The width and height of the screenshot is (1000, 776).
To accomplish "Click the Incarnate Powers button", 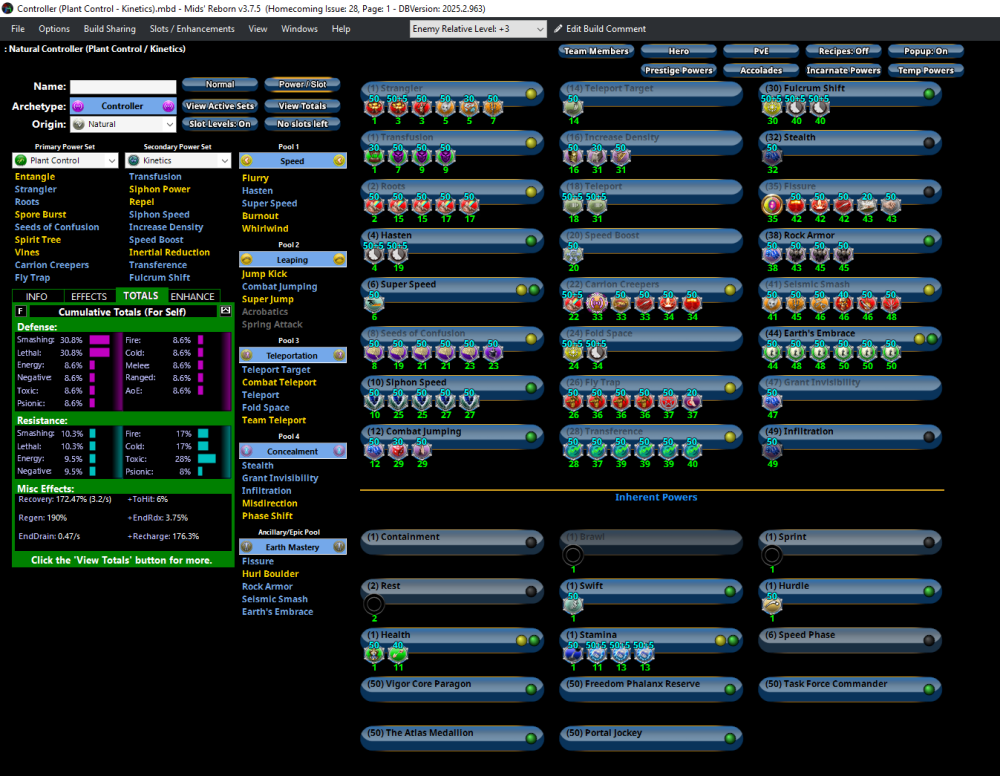I will [843, 71].
